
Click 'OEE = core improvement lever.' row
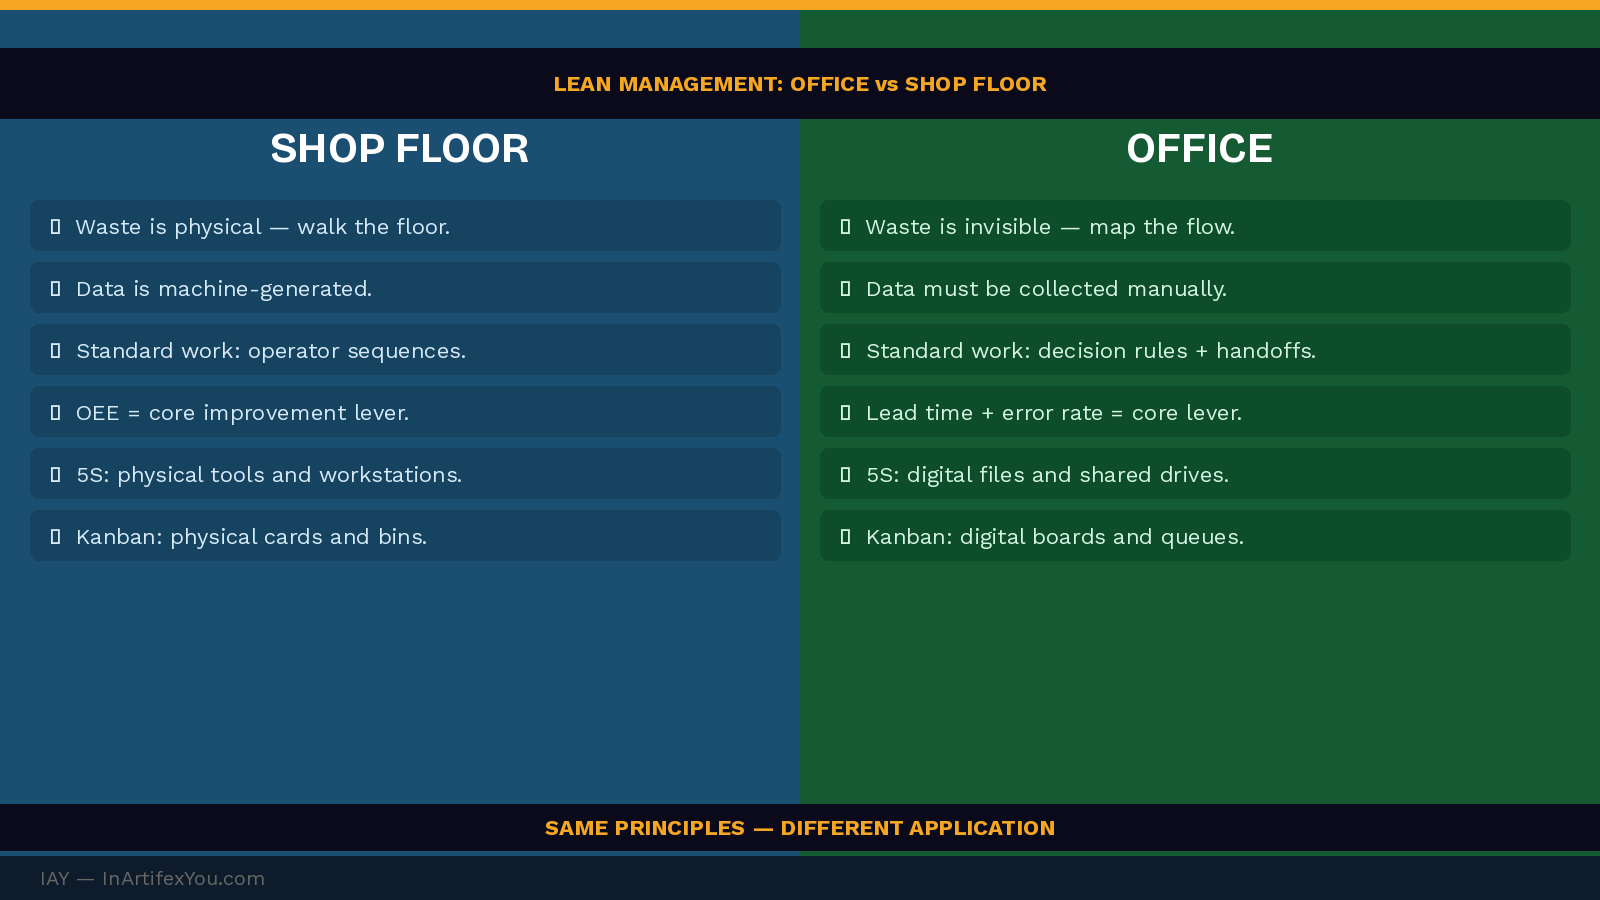point(405,412)
